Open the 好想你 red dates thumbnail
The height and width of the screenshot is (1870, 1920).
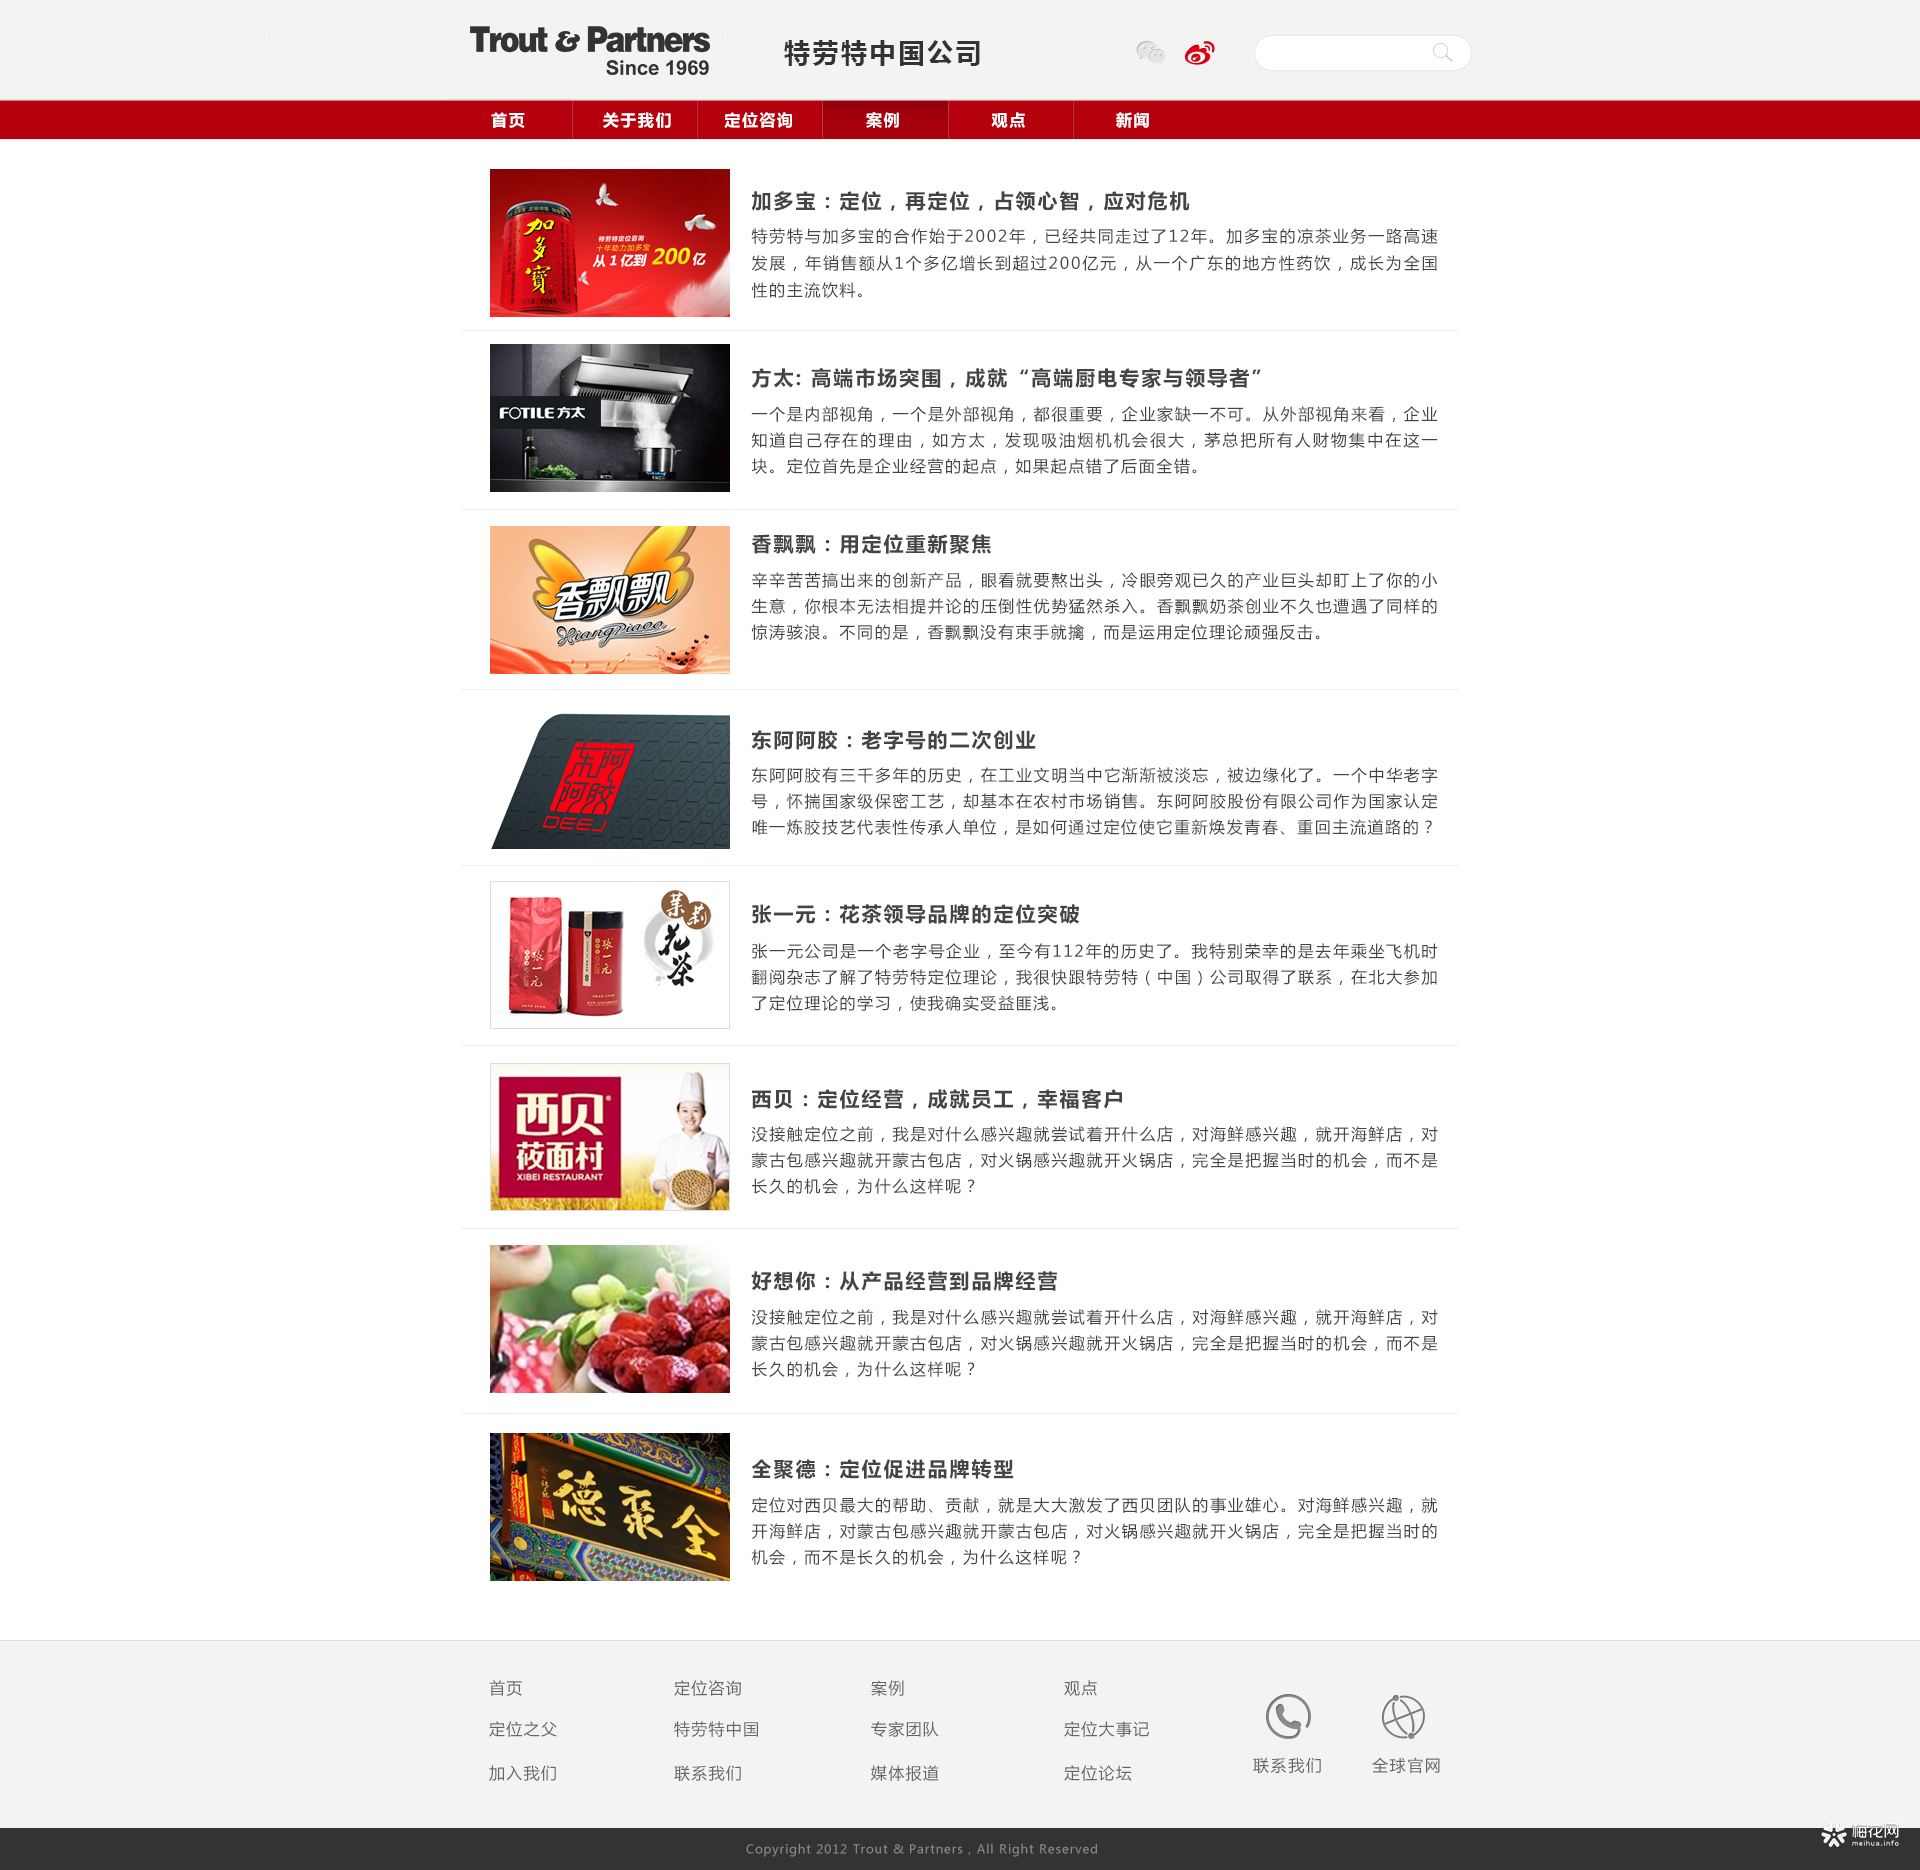click(x=610, y=1319)
